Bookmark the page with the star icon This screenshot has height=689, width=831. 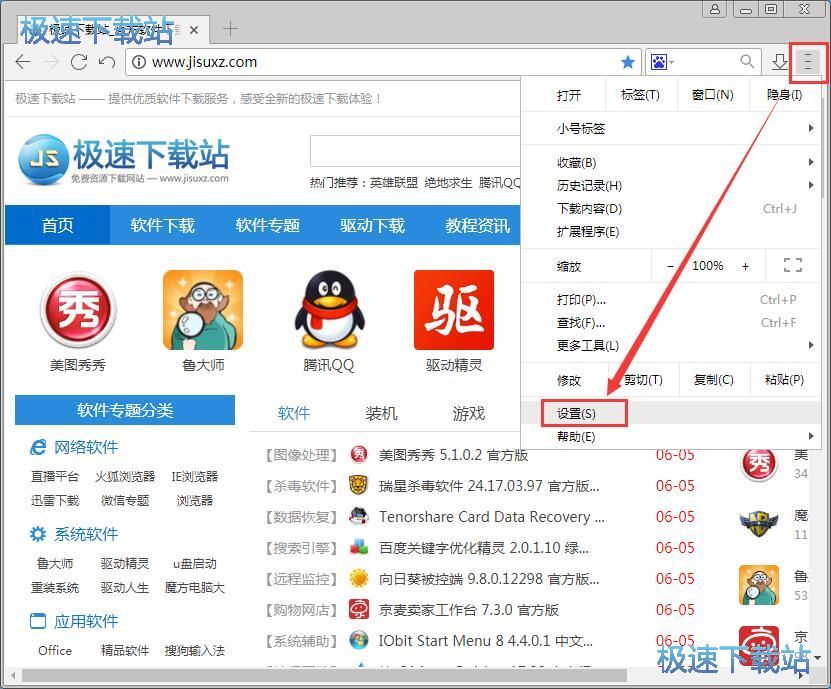(627, 62)
